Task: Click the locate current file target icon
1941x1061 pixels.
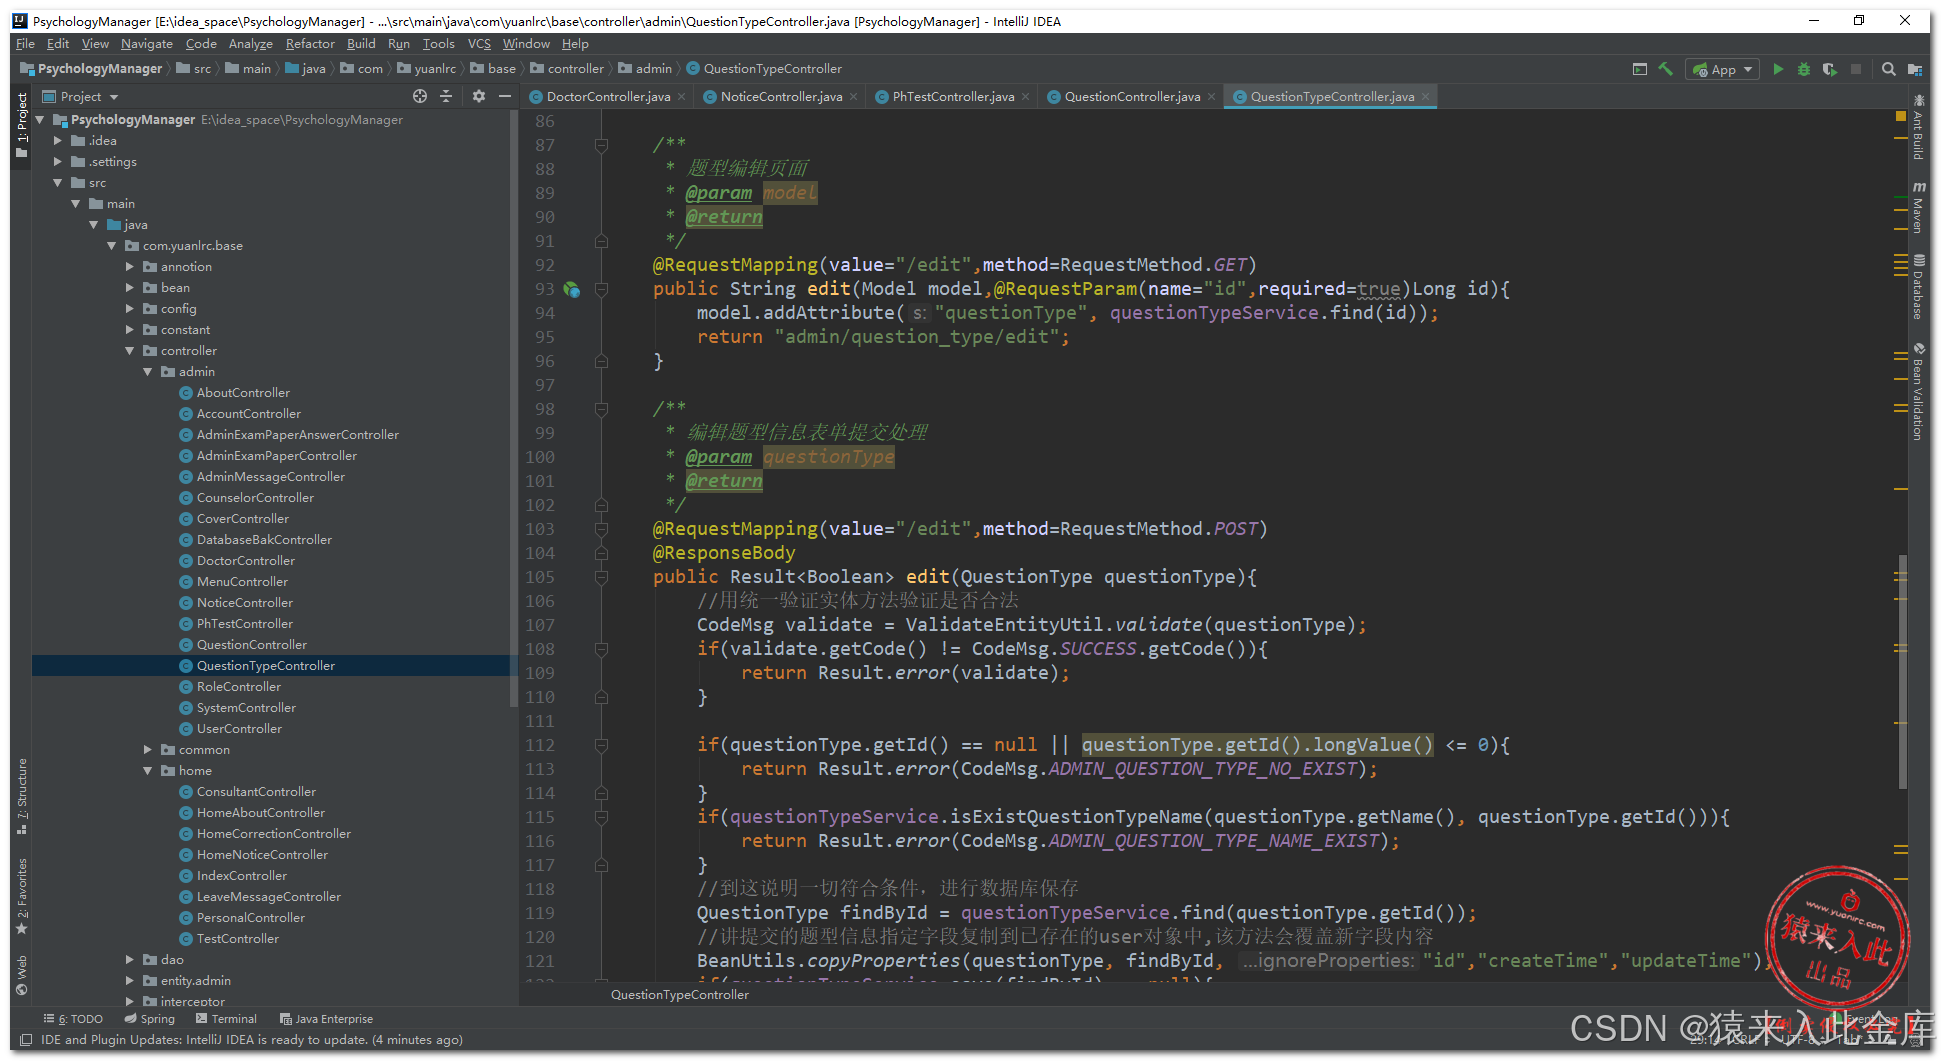Action: point(420,96)
